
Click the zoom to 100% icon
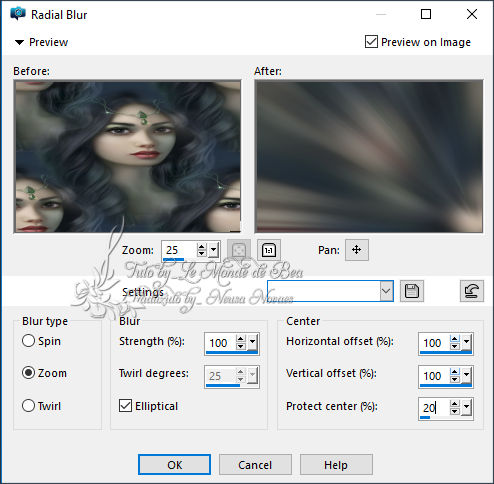[269, 250]
